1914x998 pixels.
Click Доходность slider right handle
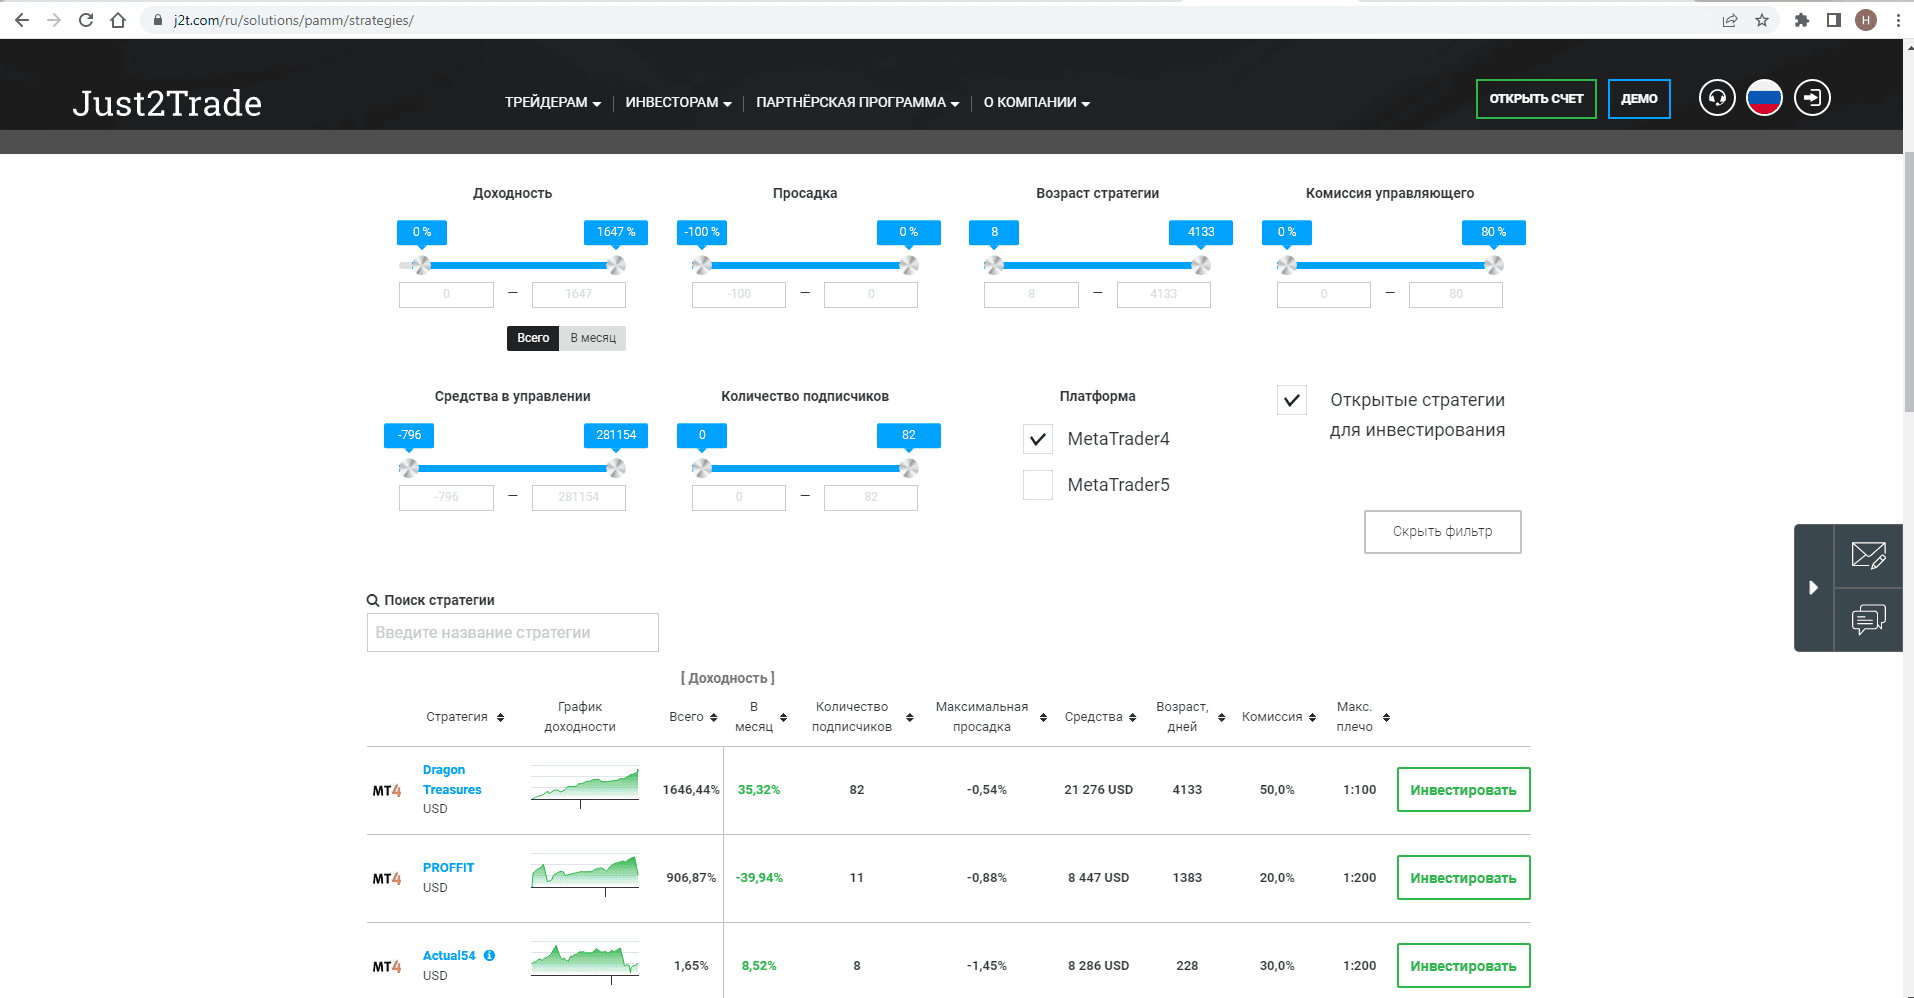click(616, 265)
